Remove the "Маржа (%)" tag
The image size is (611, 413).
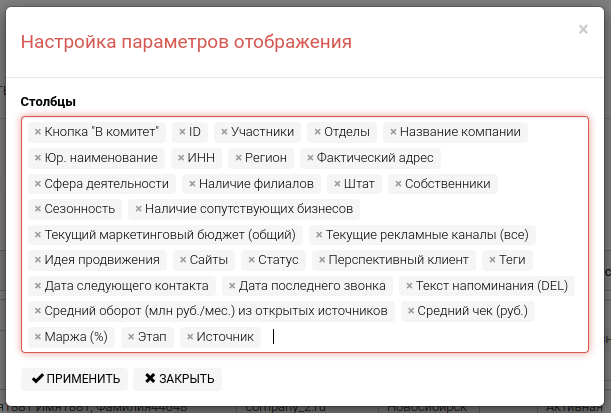tap(38, 338)
